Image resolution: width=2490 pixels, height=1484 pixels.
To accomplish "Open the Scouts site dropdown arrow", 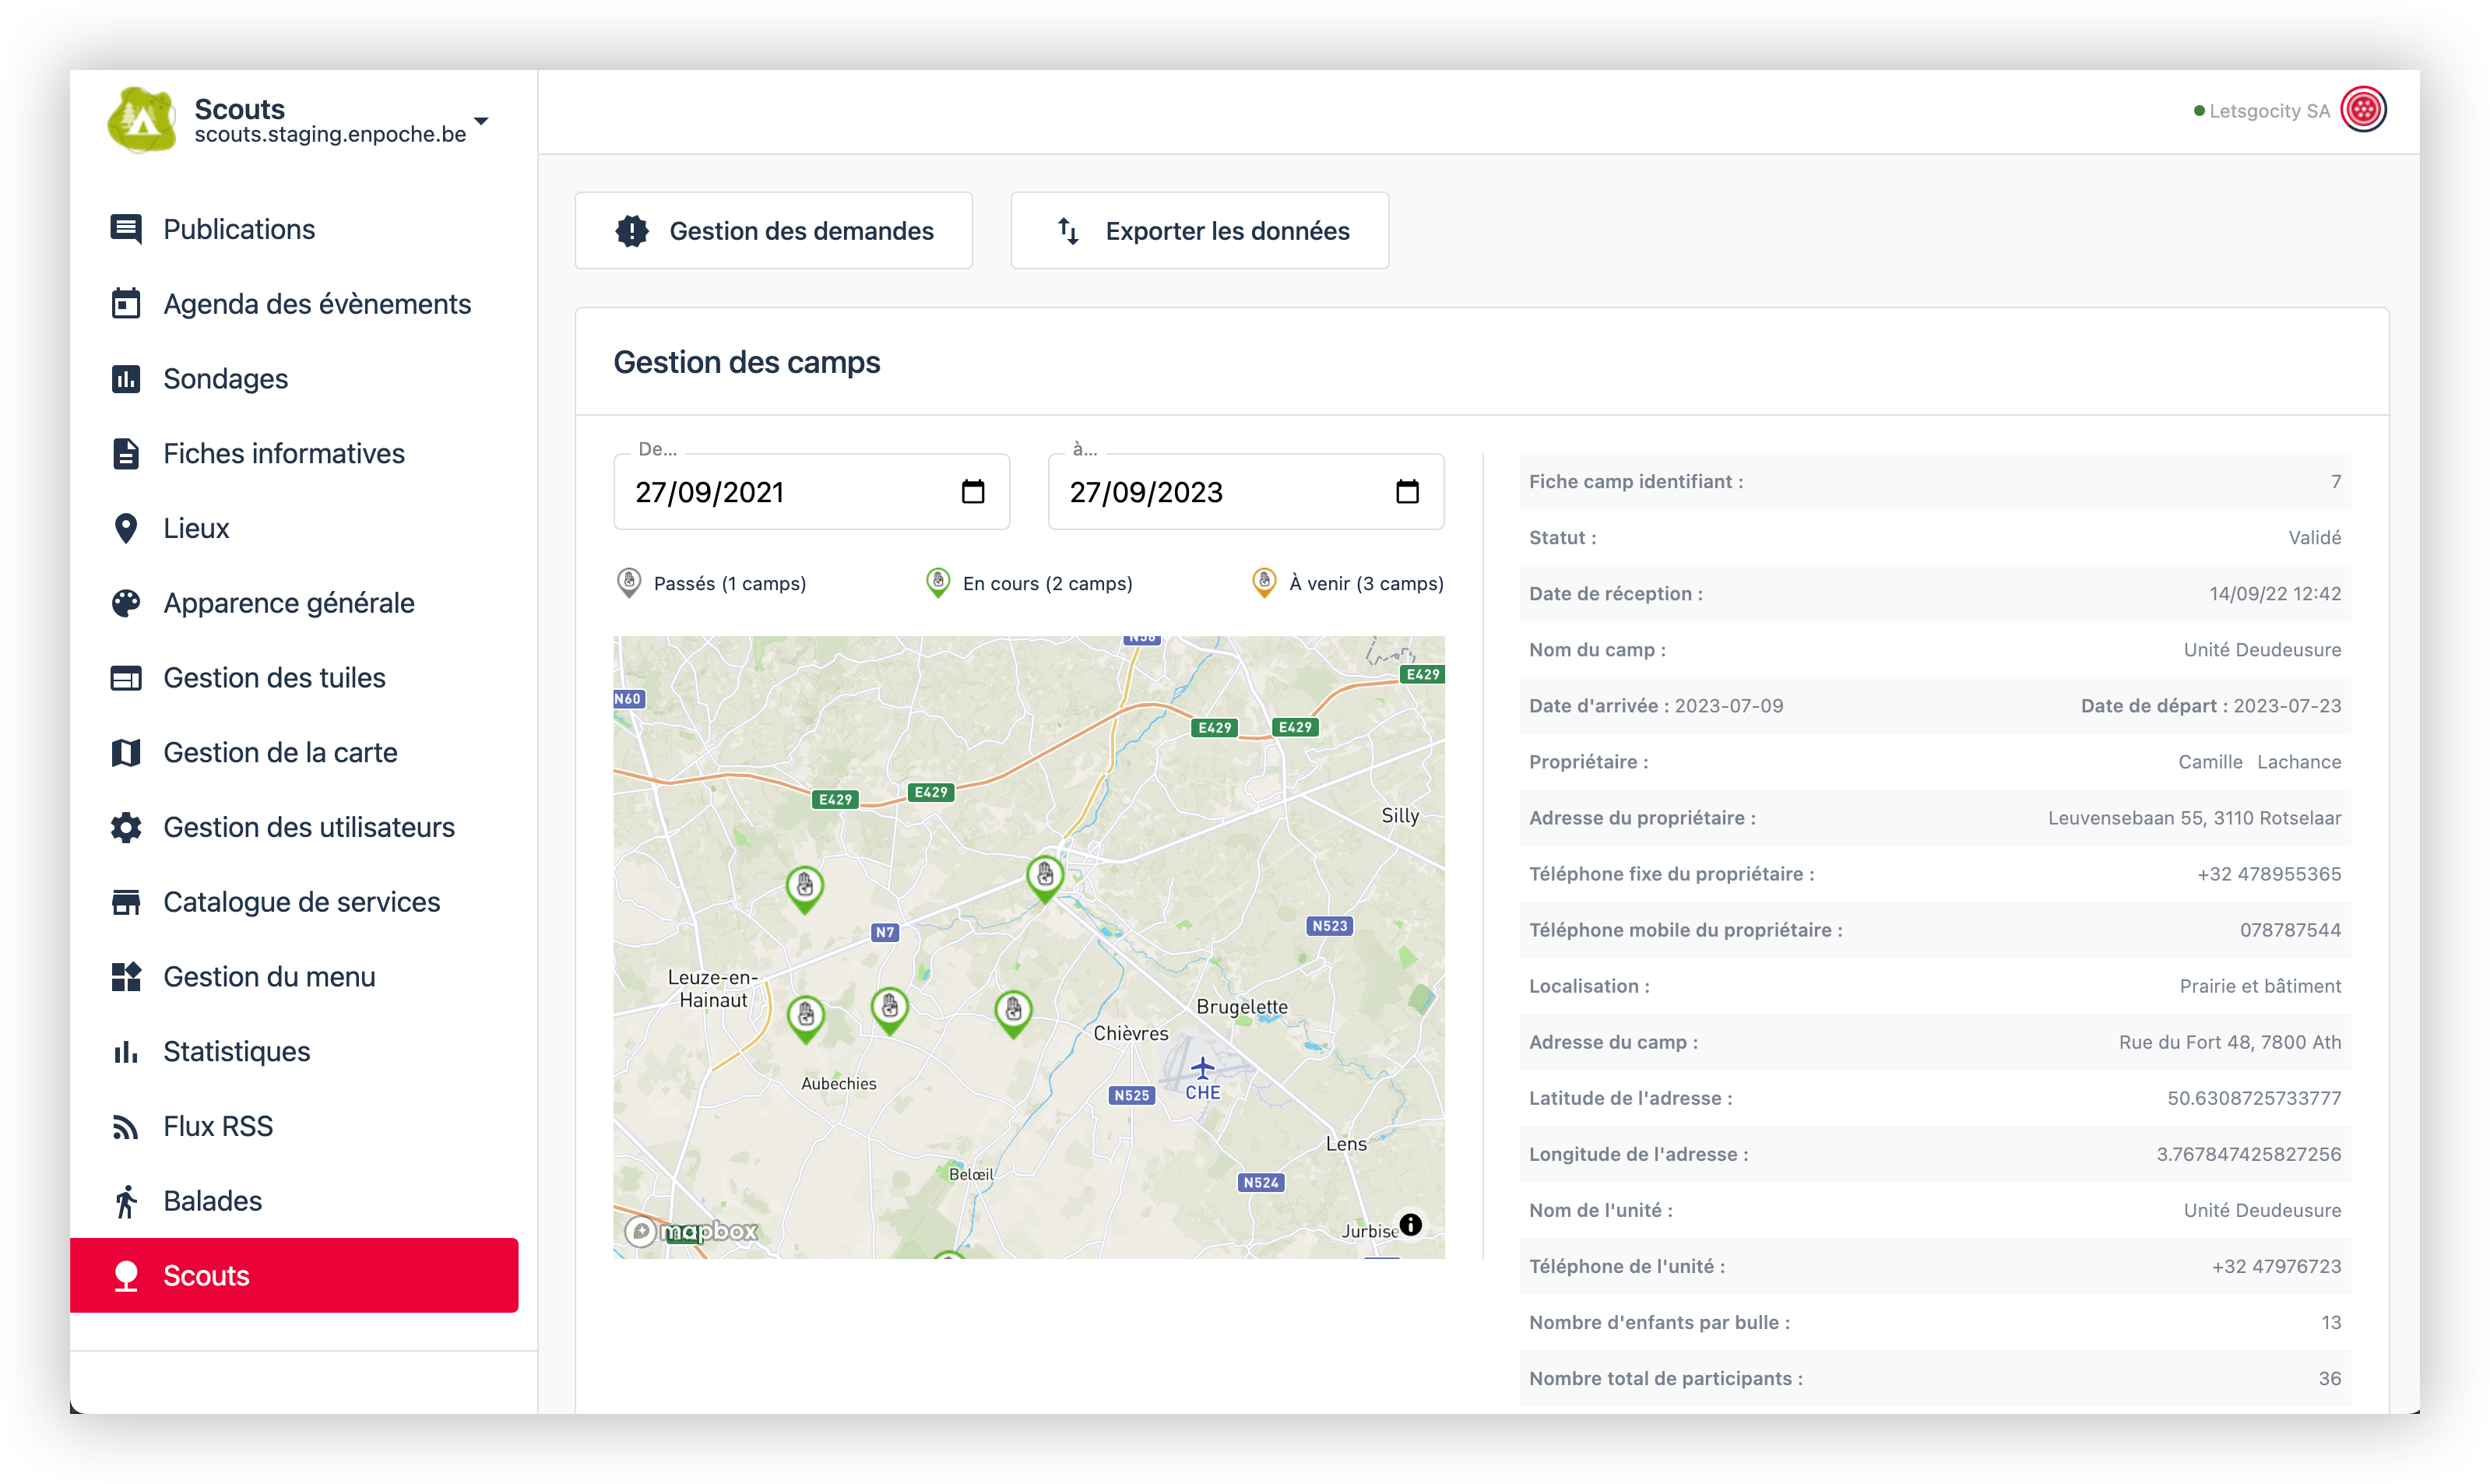I will coord(481,121).
